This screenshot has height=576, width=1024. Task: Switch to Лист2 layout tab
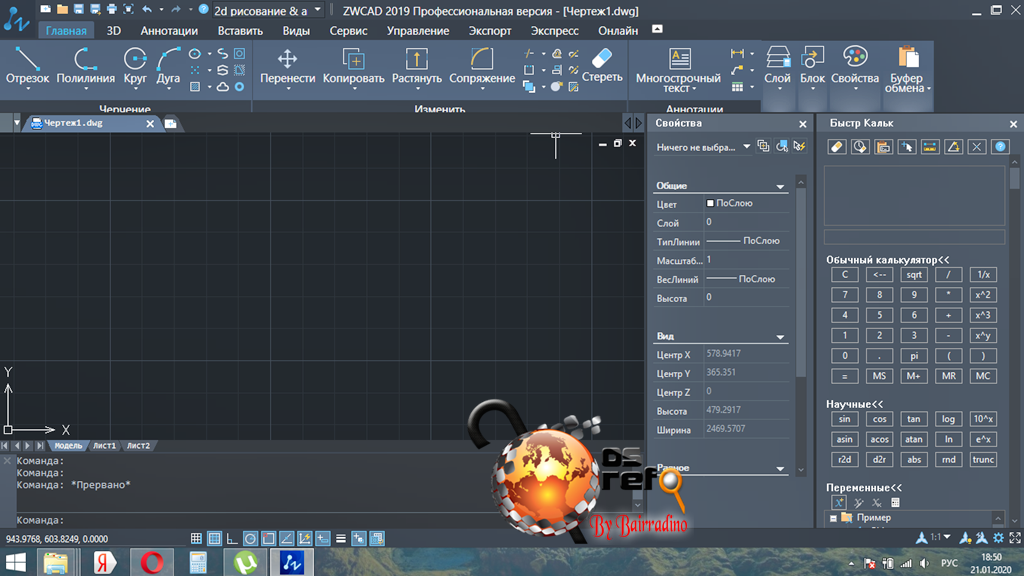138,446
